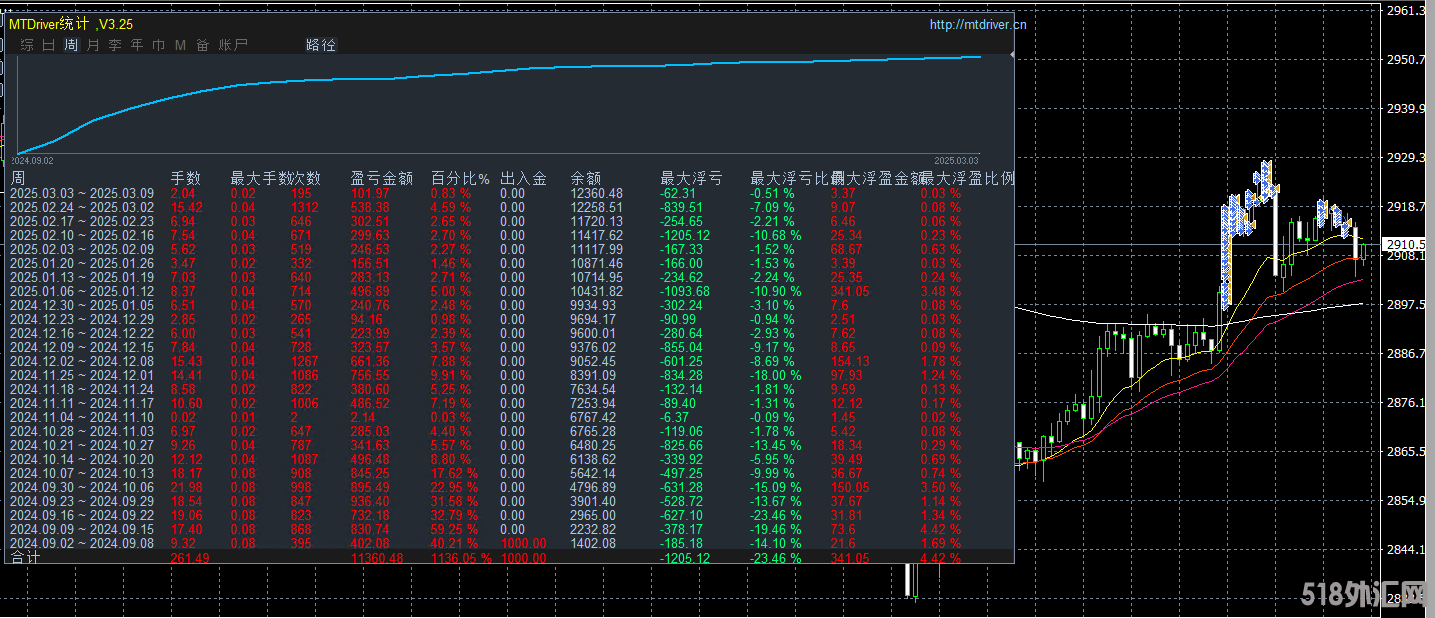This screenshot has width=1435, height=618.
Task: Open the 季 quarterly statistics tab
Action: coord(115,45)
